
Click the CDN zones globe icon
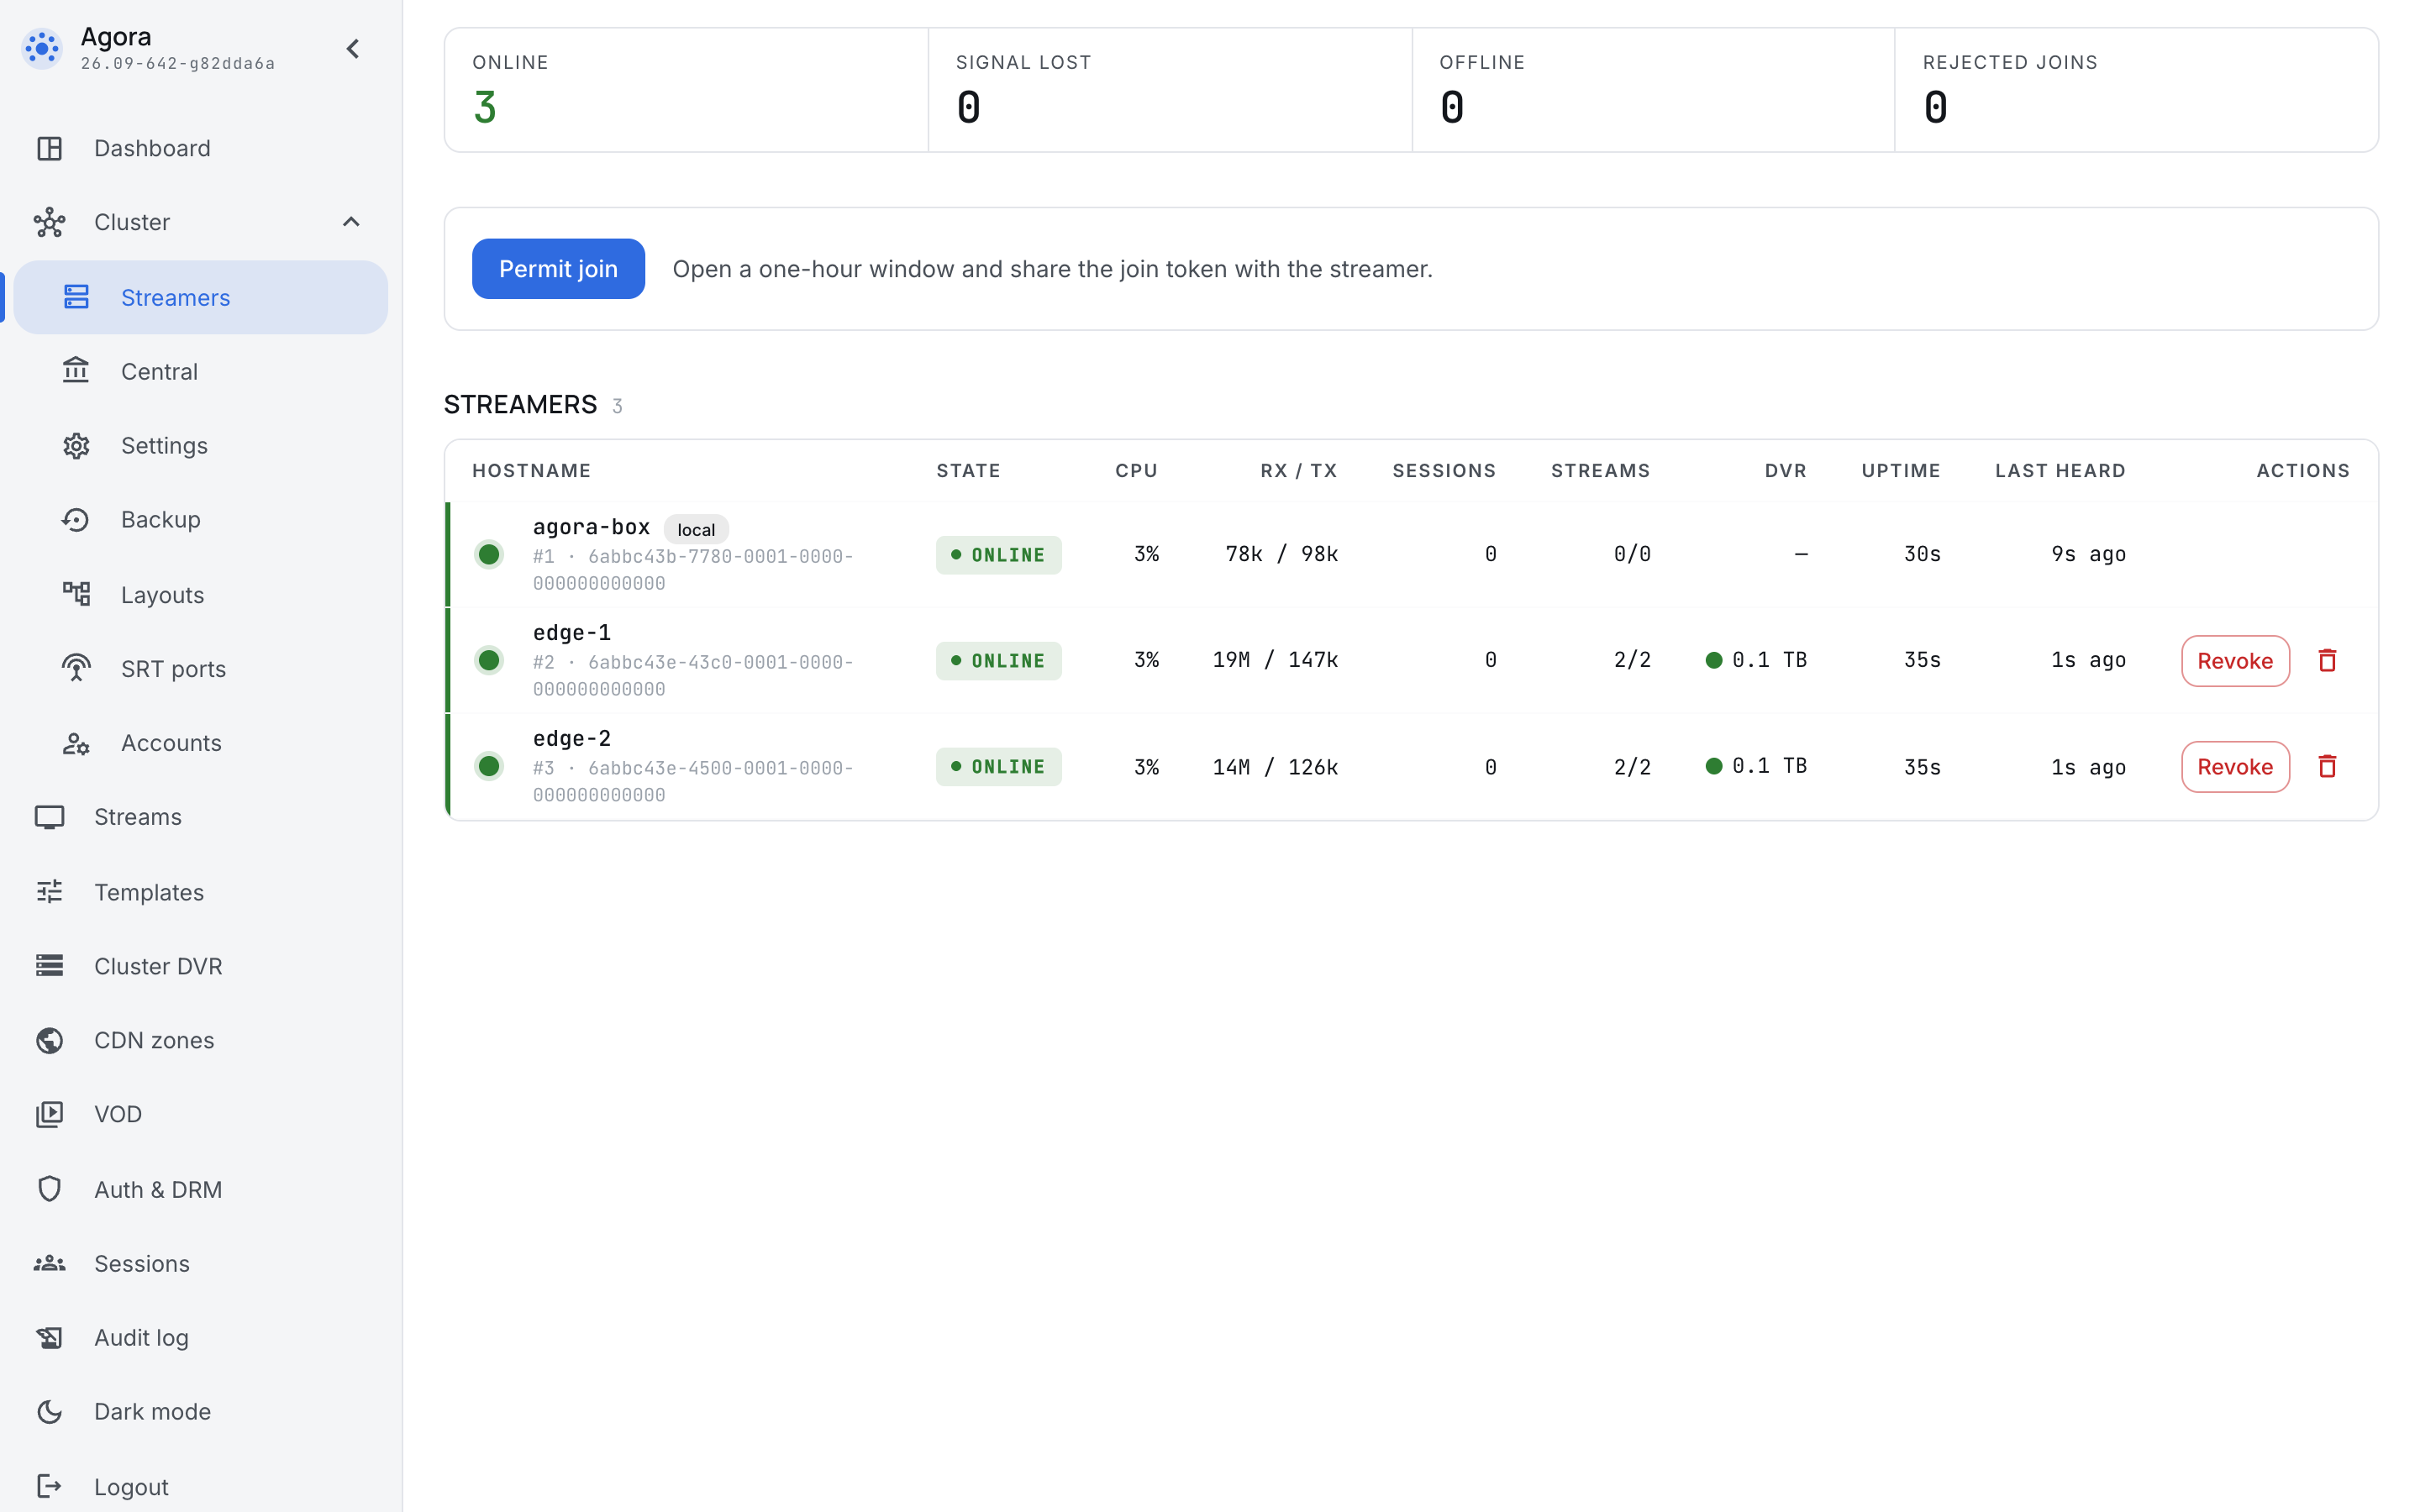(49, 1040)
